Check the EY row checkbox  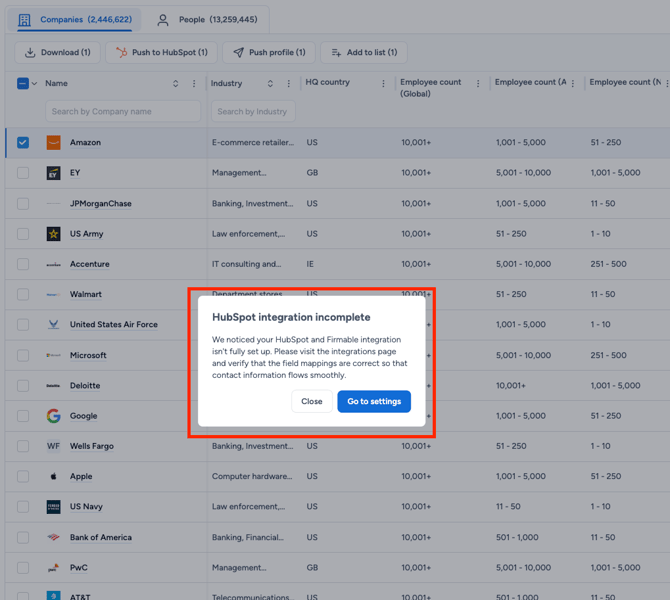point(23,173)
